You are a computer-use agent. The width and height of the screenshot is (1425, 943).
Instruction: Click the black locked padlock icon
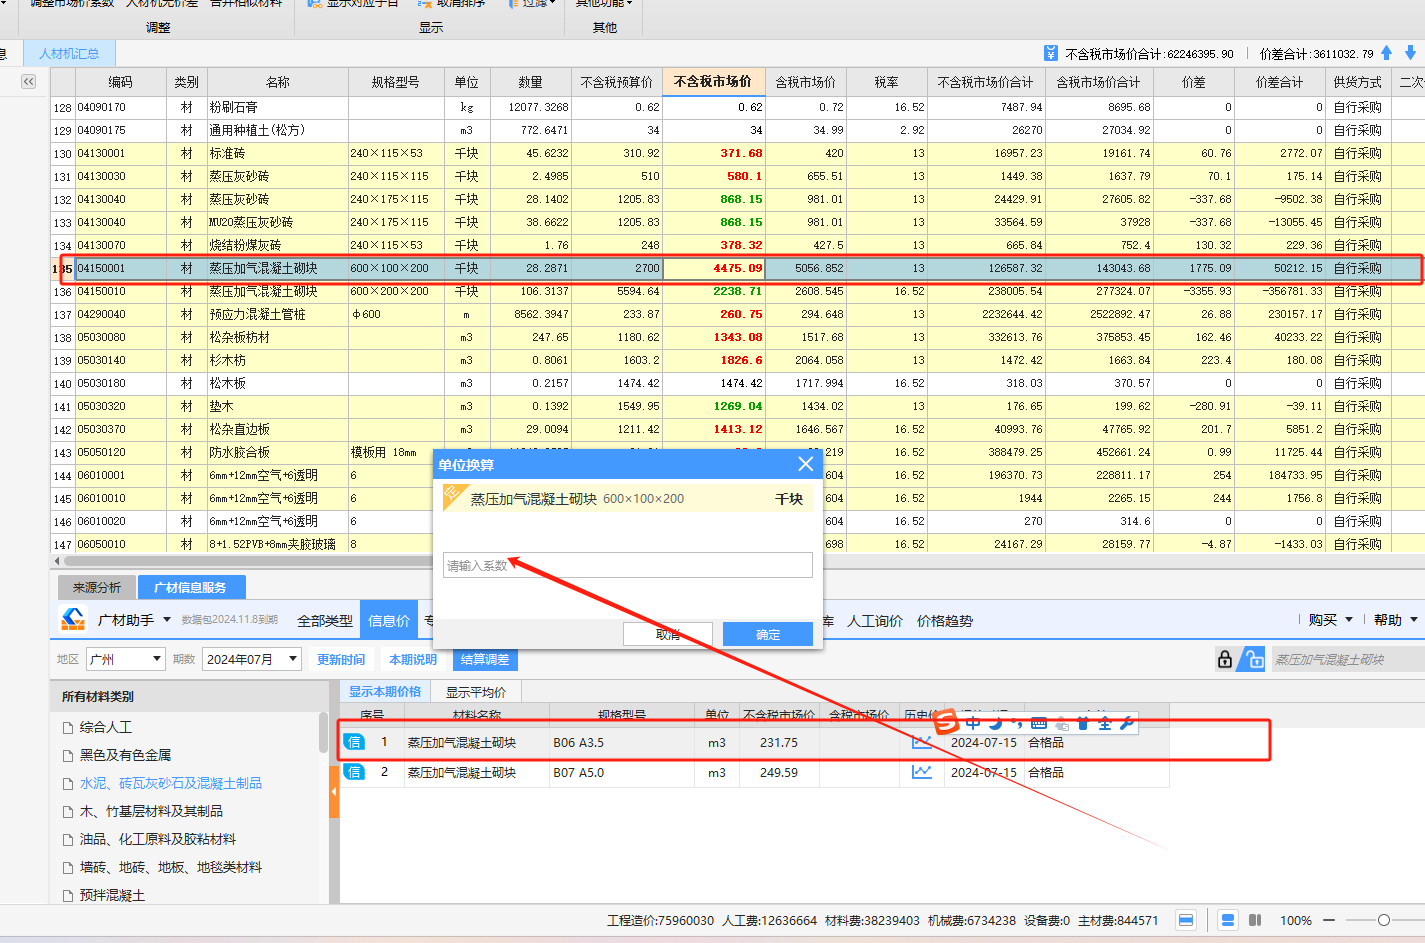[x=1225, y=659]
